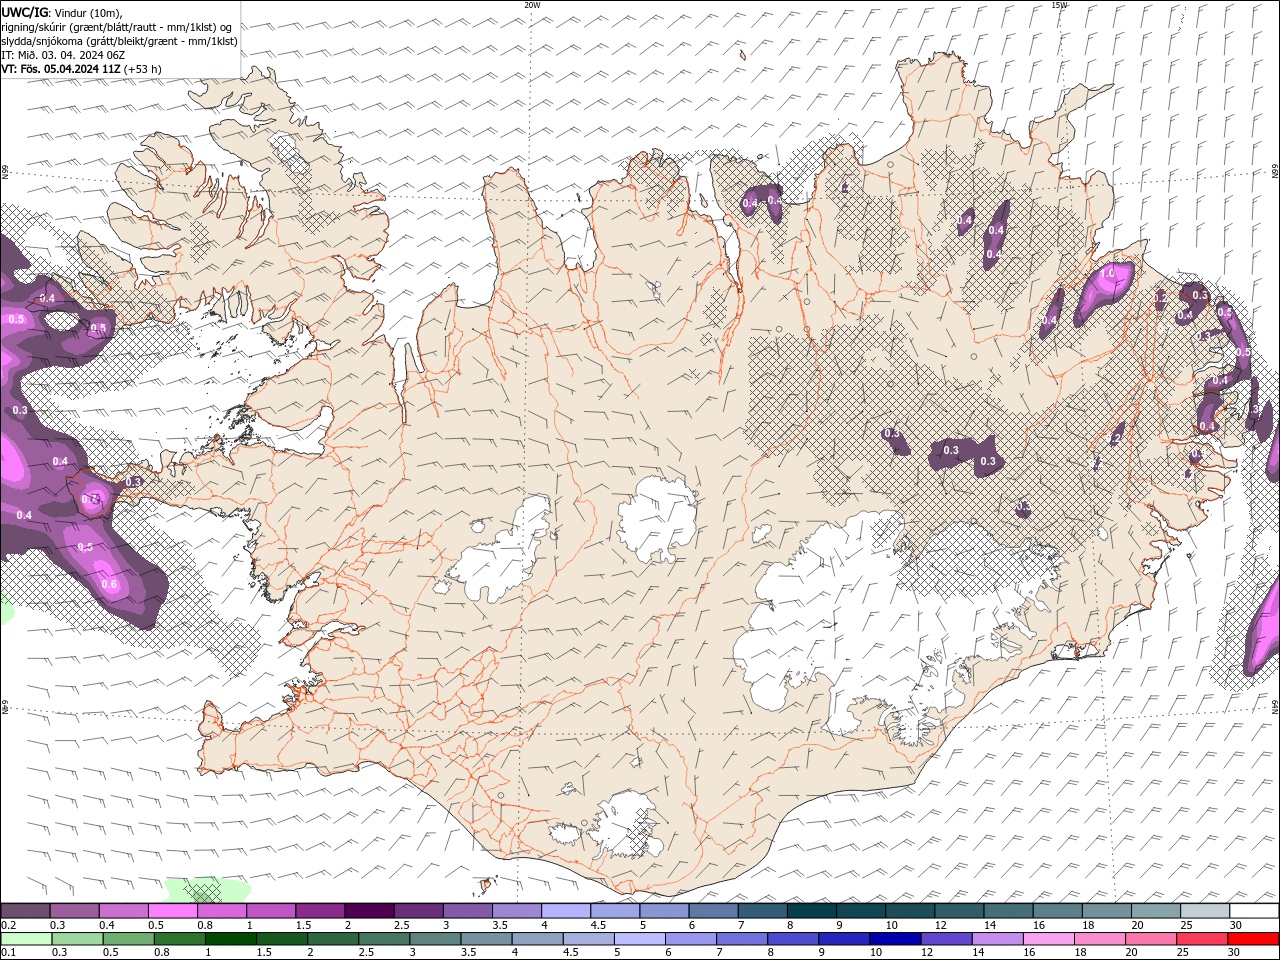Viewport: 1280px width, 960px height.
Task: Select the white Hofsjökull glacier in central Iceland
Action: [x=657, y=518]
